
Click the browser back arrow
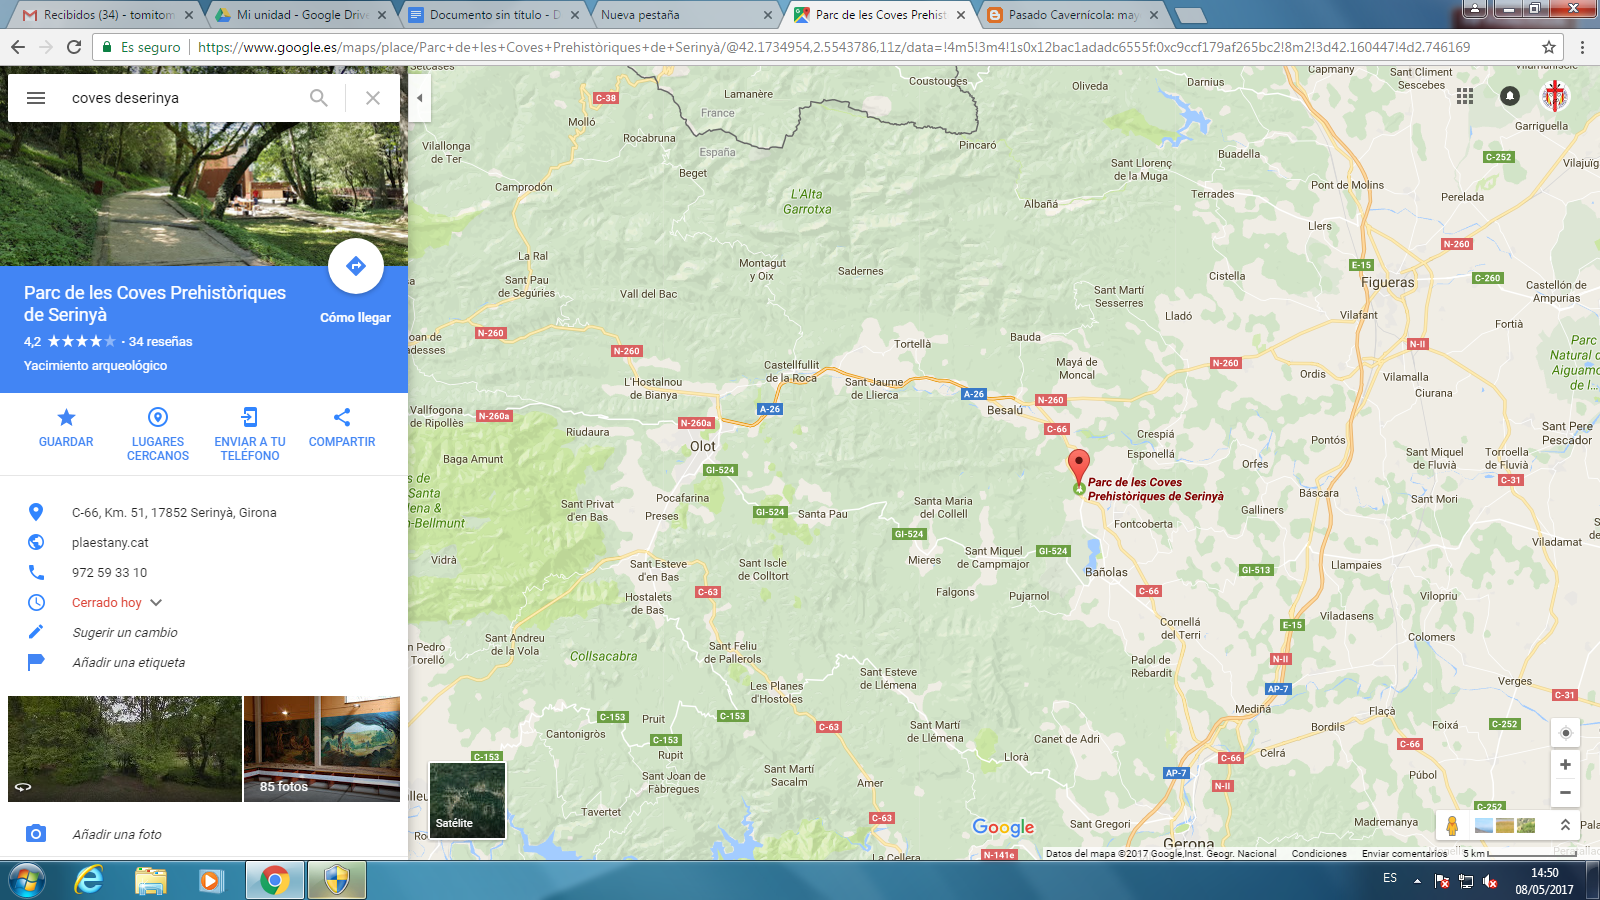18,47
